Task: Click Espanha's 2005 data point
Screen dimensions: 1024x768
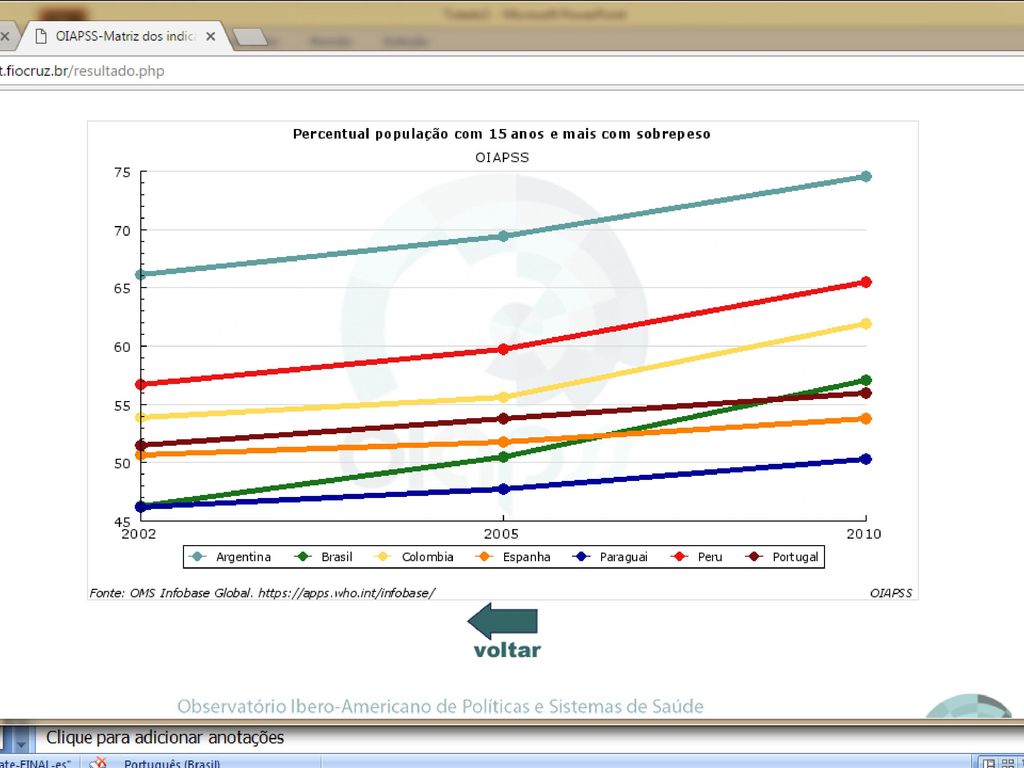Action: click(x=504, y=442)
